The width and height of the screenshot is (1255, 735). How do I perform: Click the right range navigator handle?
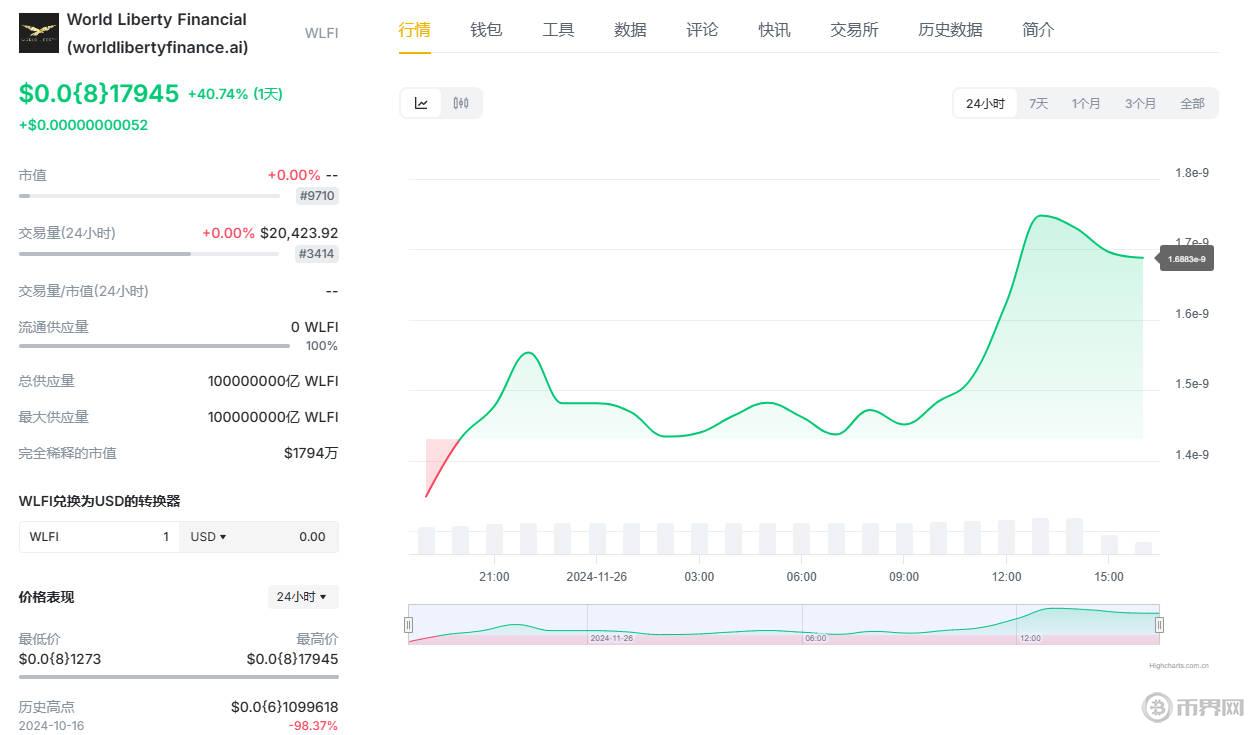(1159, 625)
